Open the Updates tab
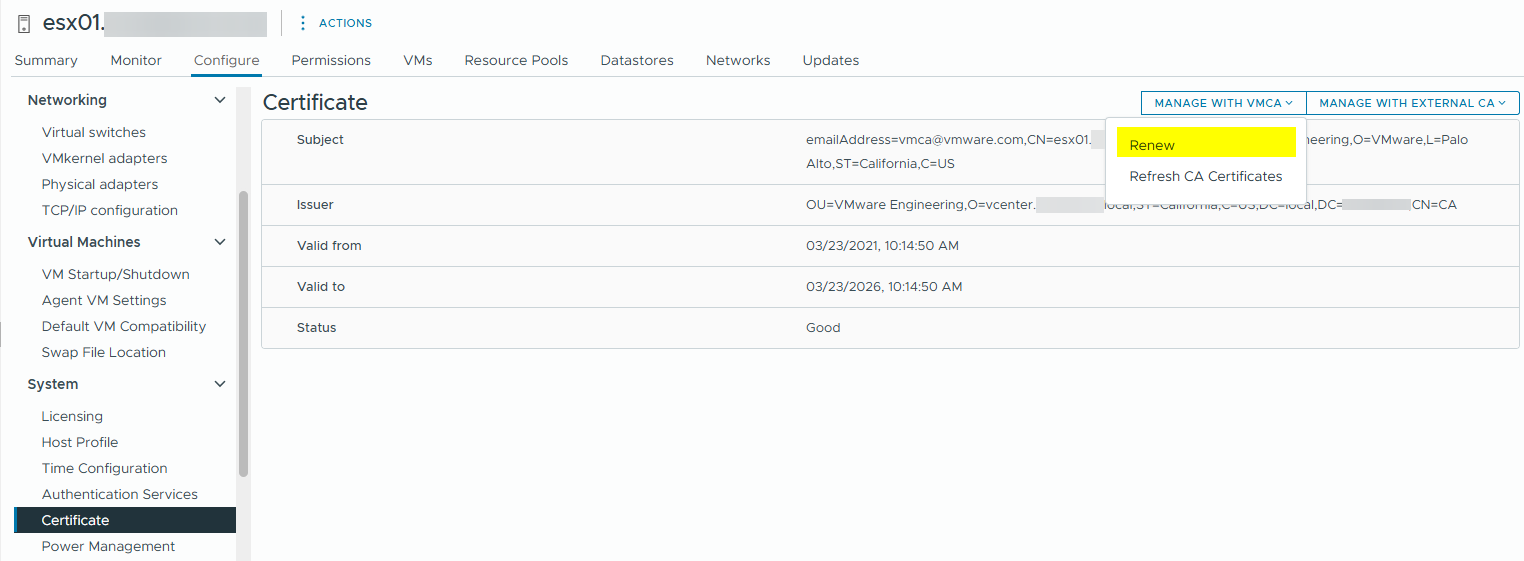Image resolution: width=1524 pixels, height=561 pixels. click(x=830, y=60)
